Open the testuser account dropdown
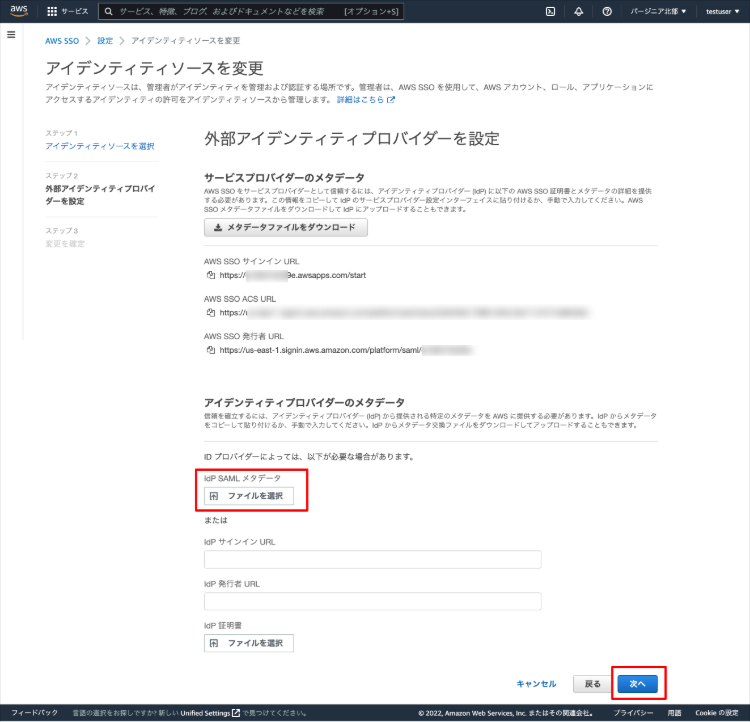The height and width of the screenshot is (722, 750). coord(723,11)
